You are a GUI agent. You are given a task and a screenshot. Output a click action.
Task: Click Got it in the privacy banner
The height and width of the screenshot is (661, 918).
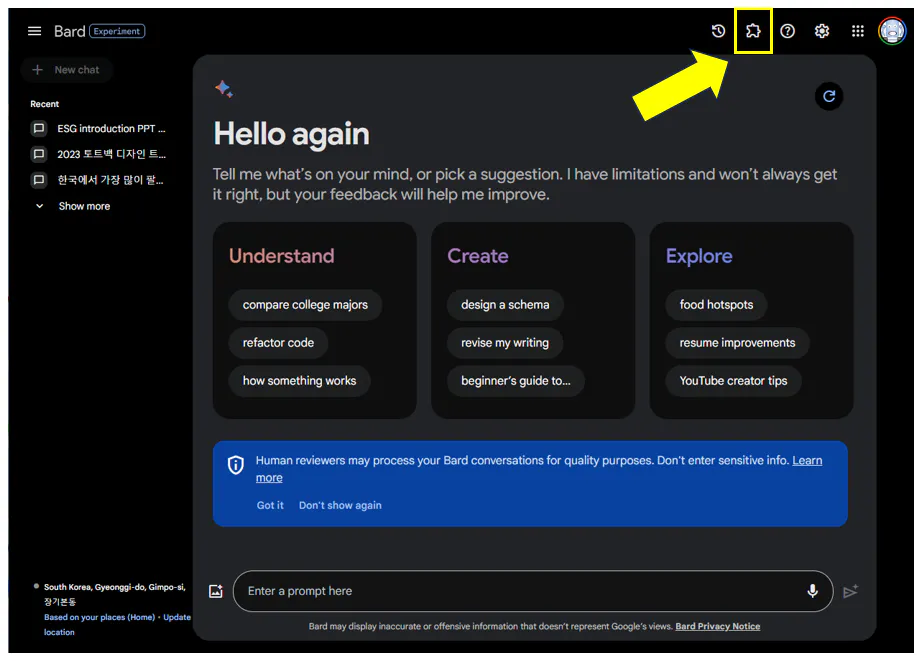tap(270, 505)
